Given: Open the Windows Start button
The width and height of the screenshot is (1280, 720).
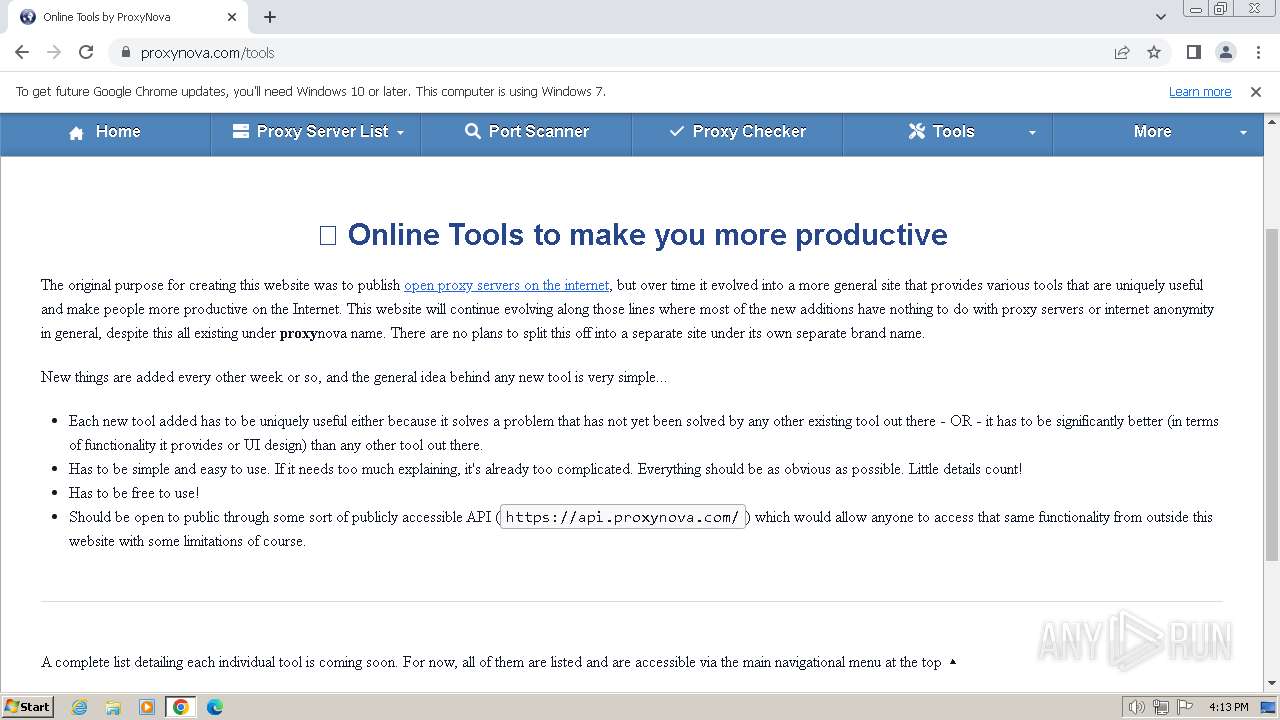Looking at the screenshot, I should click(x=27, y=707).
